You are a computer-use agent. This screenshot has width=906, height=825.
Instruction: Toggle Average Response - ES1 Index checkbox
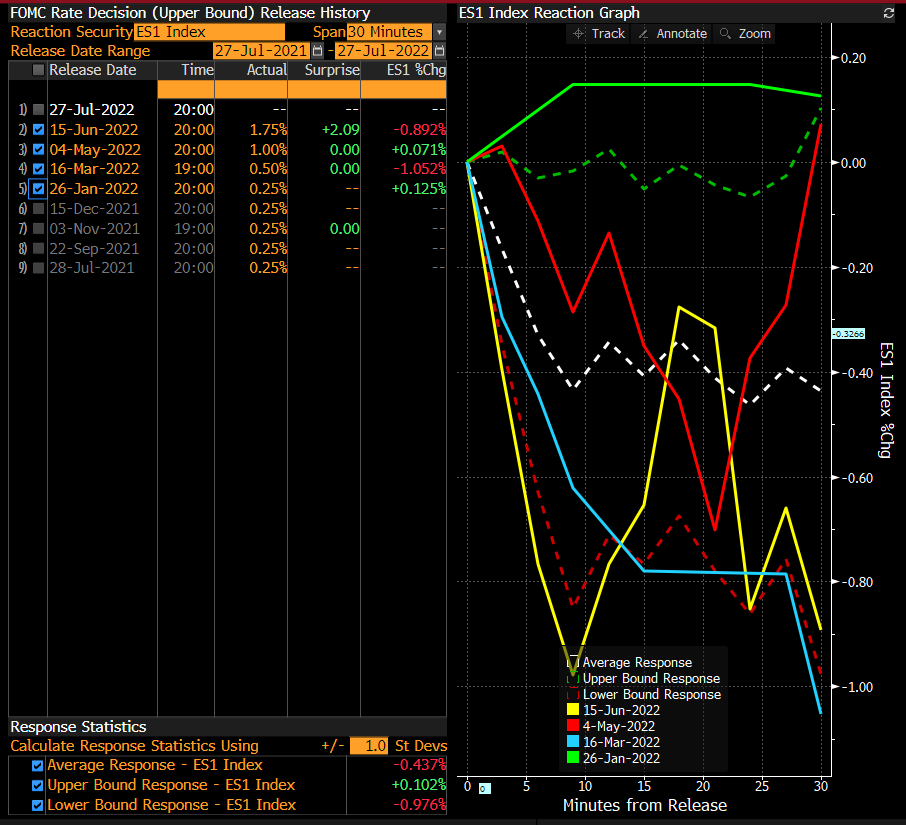click(38, 765)
